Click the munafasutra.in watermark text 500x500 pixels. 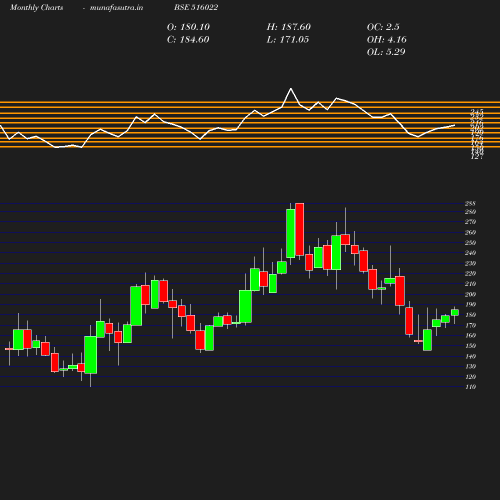[x=116, y=8]
